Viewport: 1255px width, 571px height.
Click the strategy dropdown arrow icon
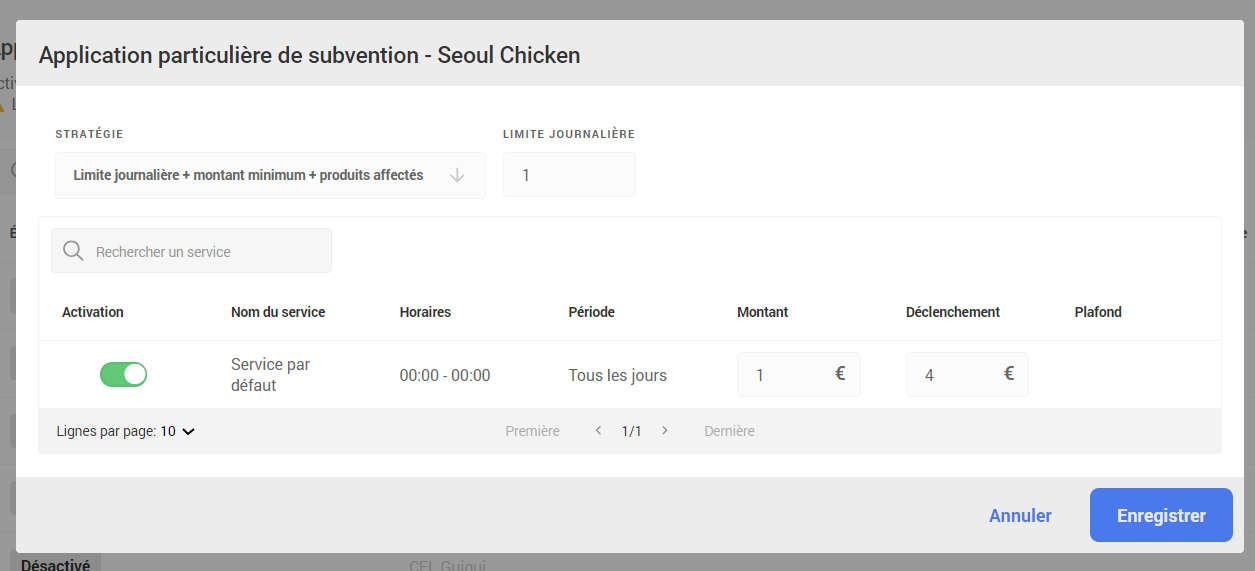click(457, 175)
